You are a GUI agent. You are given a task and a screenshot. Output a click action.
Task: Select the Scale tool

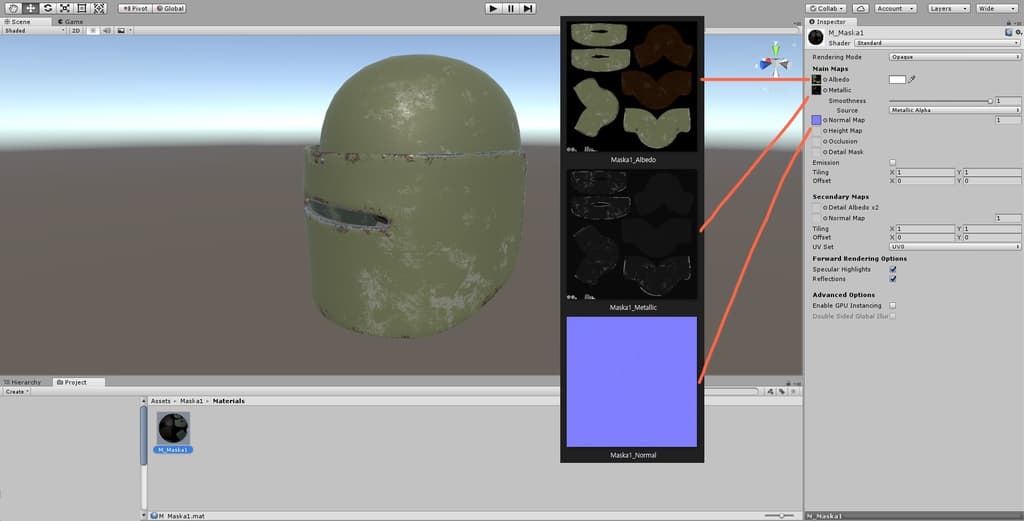point(65,8)
